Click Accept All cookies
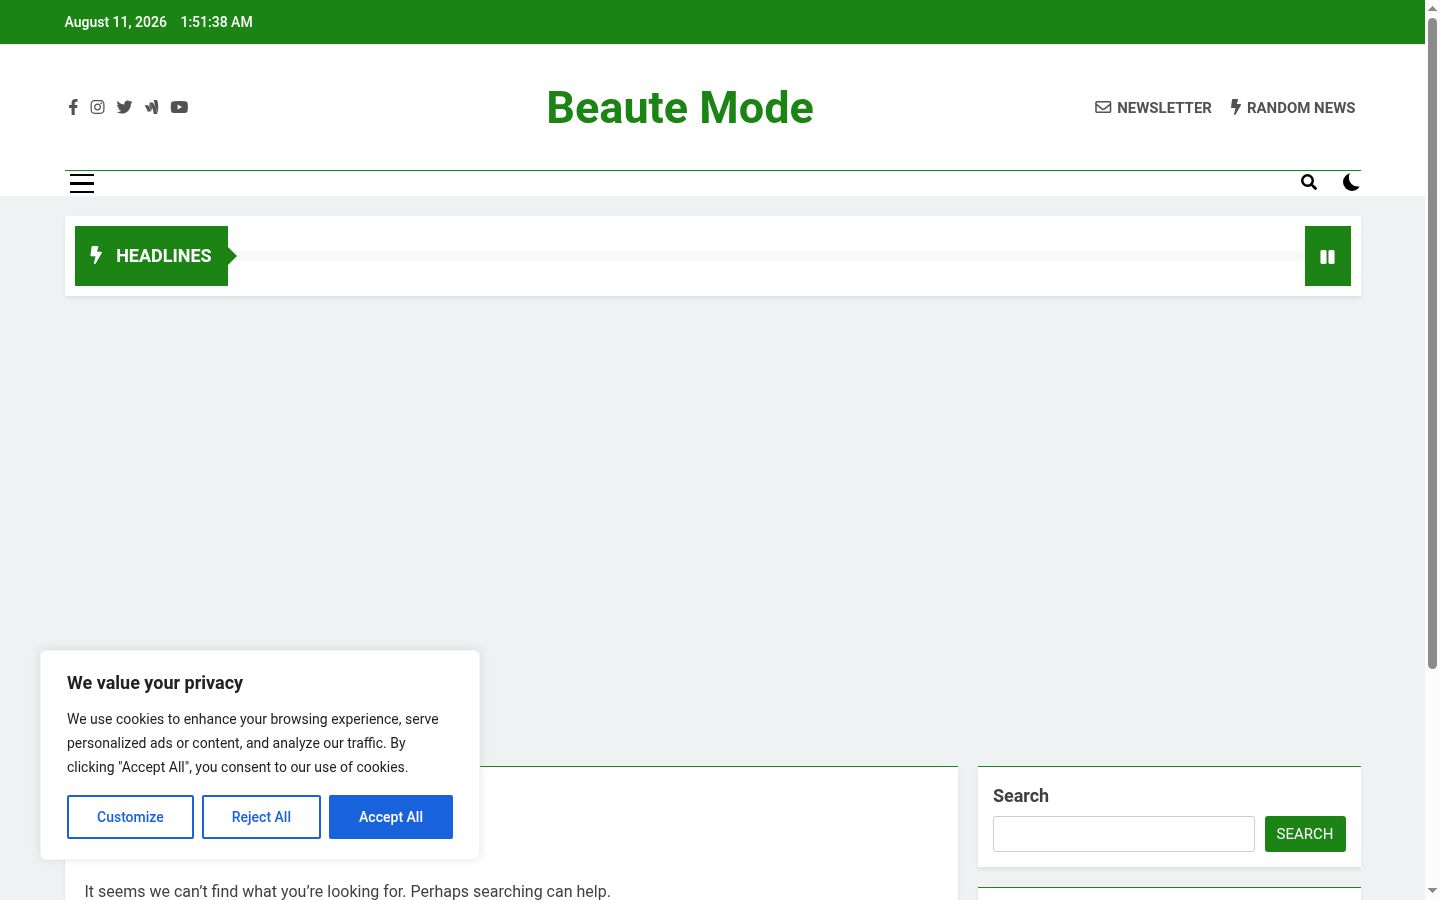The width and height of the screenshot is (1440, 900). click(x=391, y=817)
